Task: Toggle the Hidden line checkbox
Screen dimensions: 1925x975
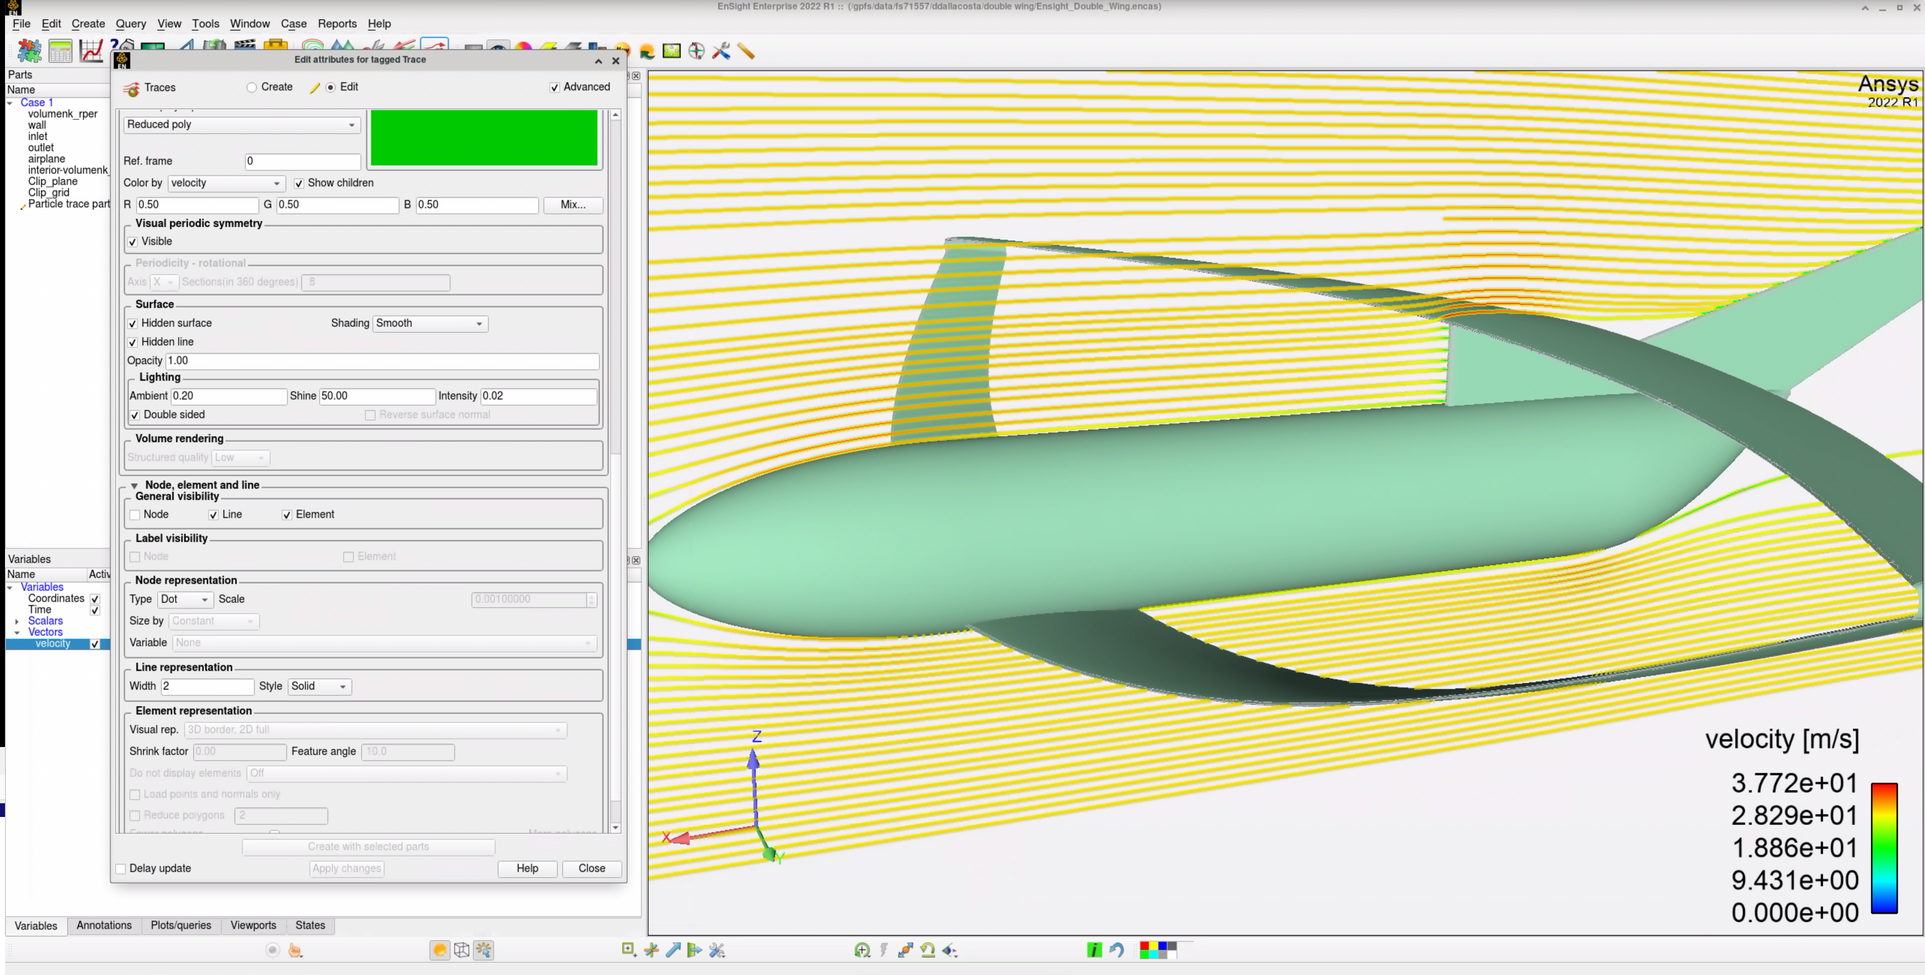Action: coord(133,343)
